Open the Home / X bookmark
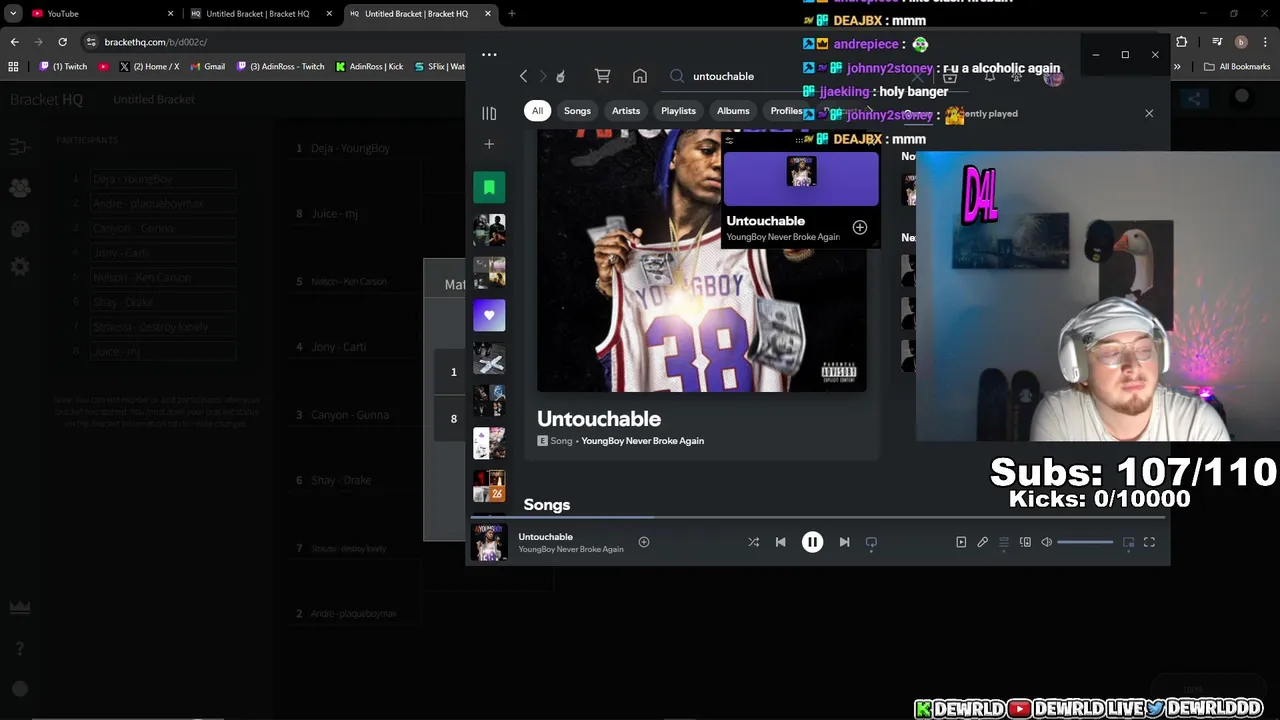The image size is (1280, 720). point(148,67)
